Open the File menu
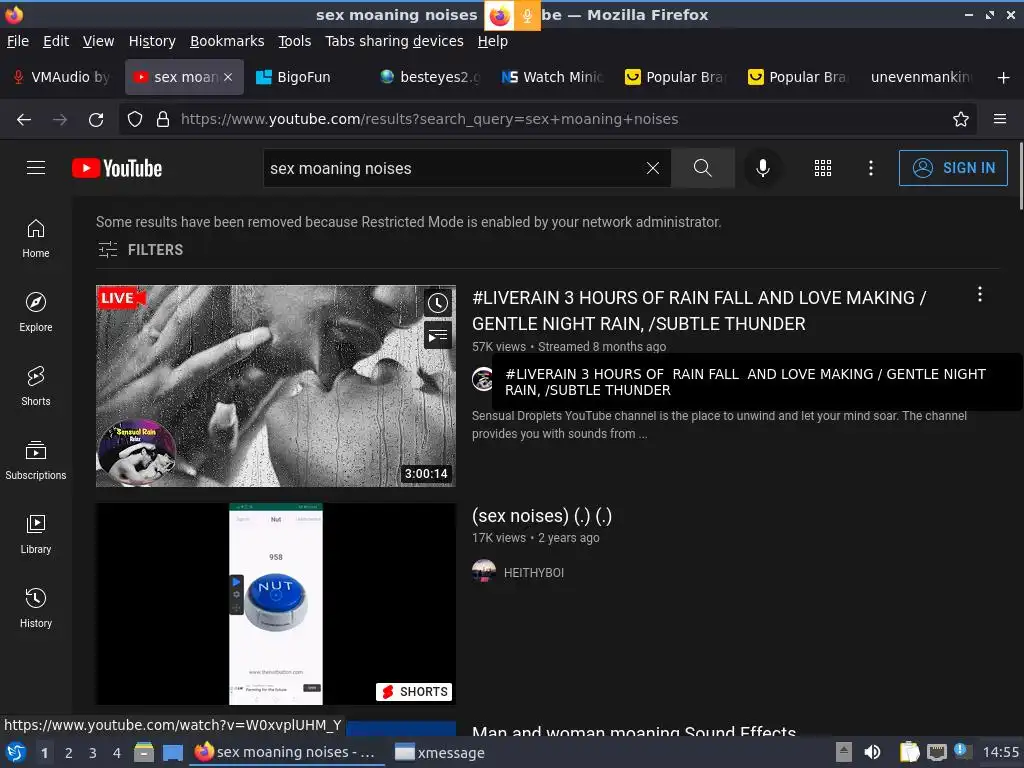Image resolution: width=1024 pixels, height=768 pixels. (x=18, y=41)
